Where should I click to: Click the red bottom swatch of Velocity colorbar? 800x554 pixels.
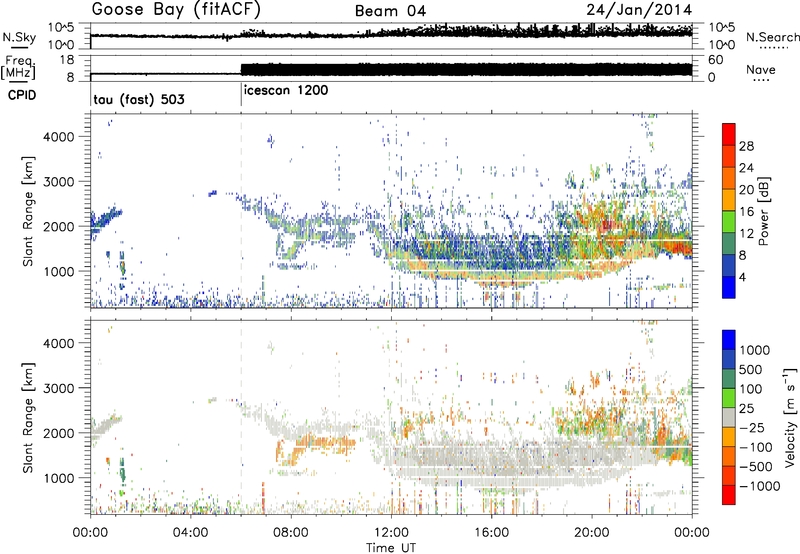pos(729,495)
